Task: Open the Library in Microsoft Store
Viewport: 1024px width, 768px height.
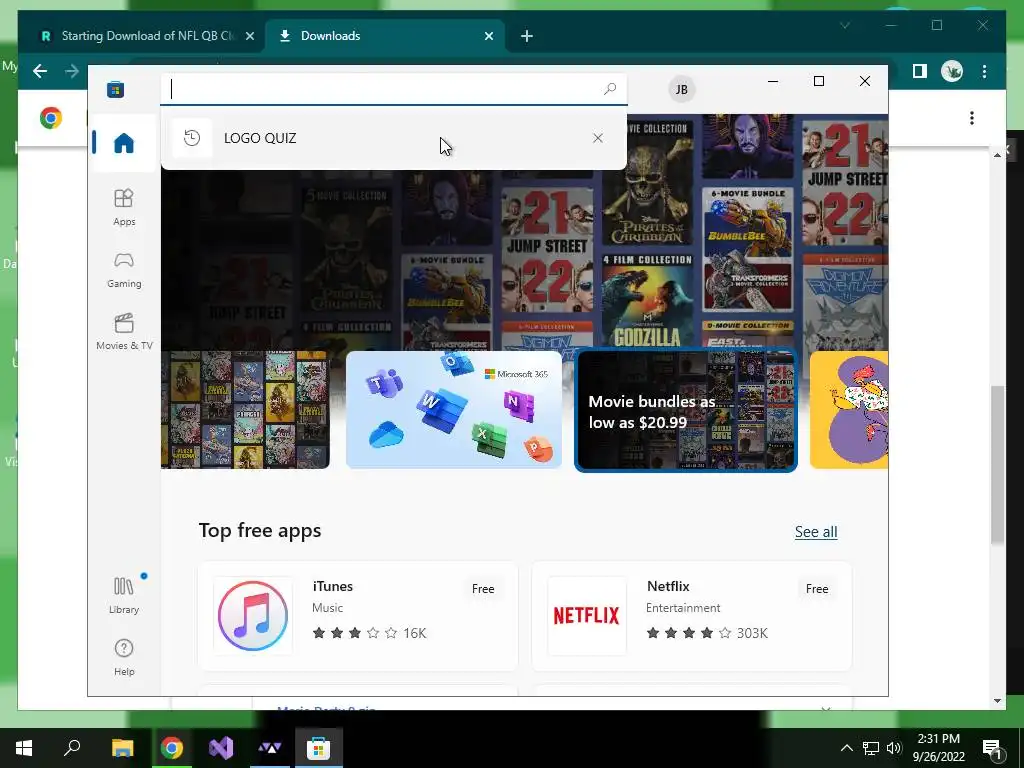Action: point(124,595)
